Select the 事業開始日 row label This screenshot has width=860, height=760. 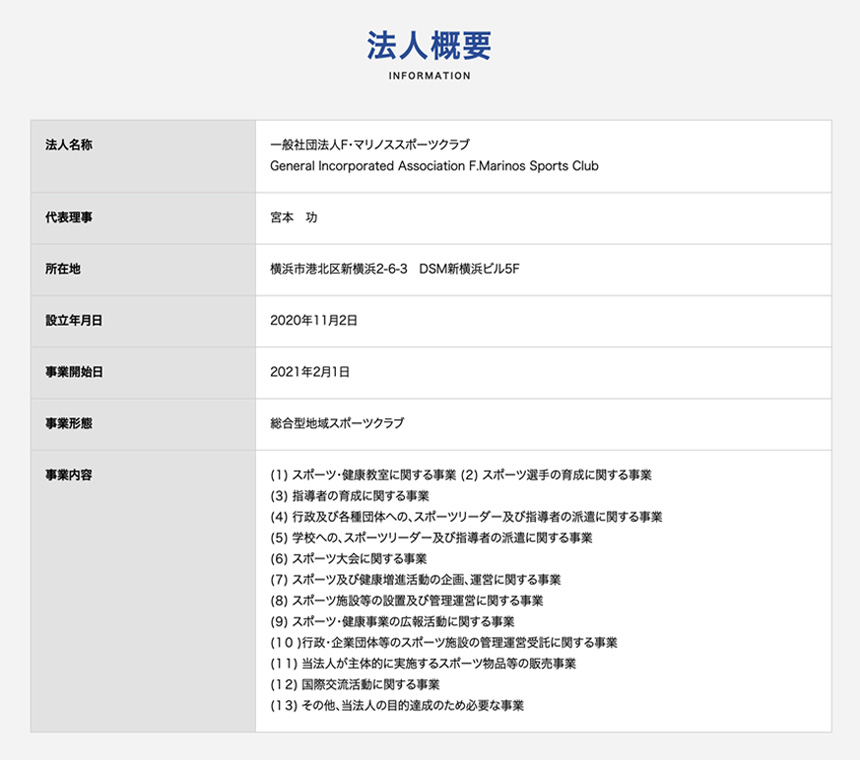73,372
